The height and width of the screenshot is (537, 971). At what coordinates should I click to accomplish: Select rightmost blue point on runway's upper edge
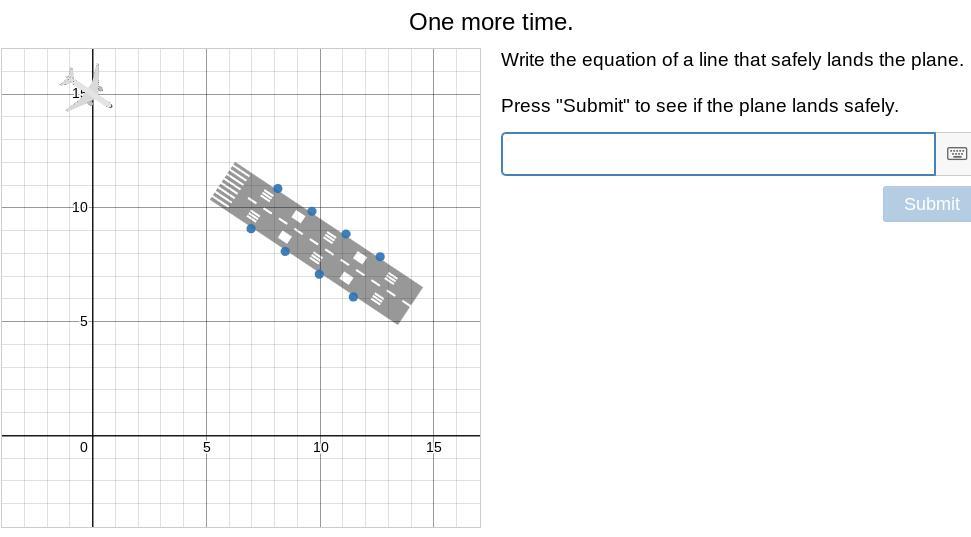(380, 257)
